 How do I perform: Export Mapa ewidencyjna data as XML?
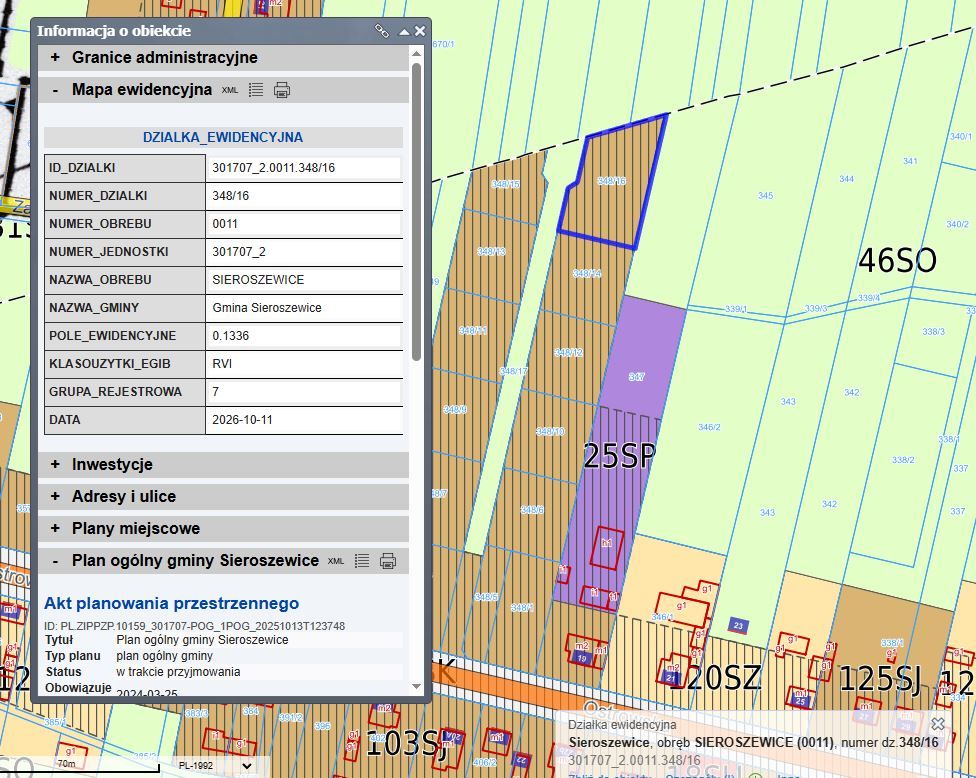point(230,90)
